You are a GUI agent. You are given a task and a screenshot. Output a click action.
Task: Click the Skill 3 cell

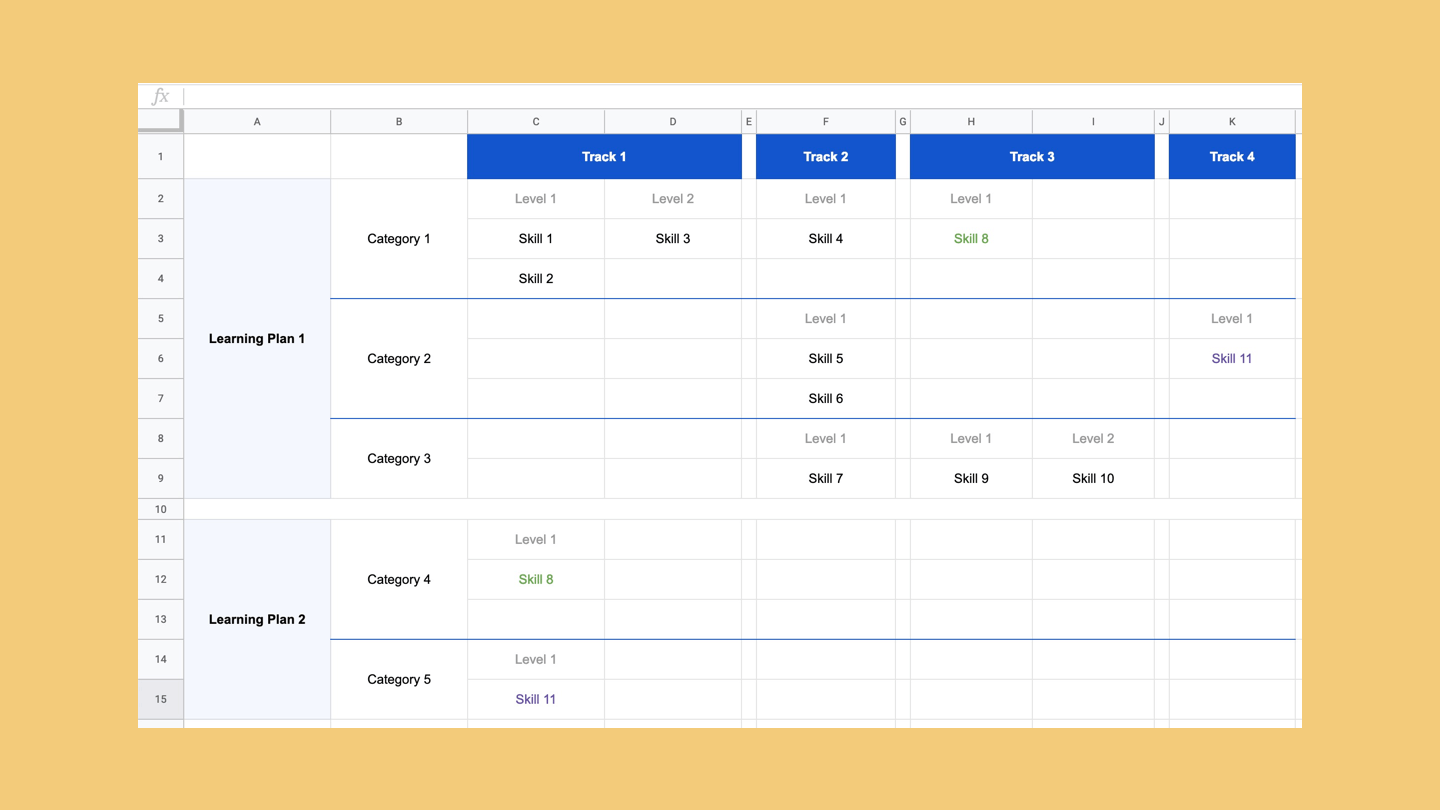point(673,239)
